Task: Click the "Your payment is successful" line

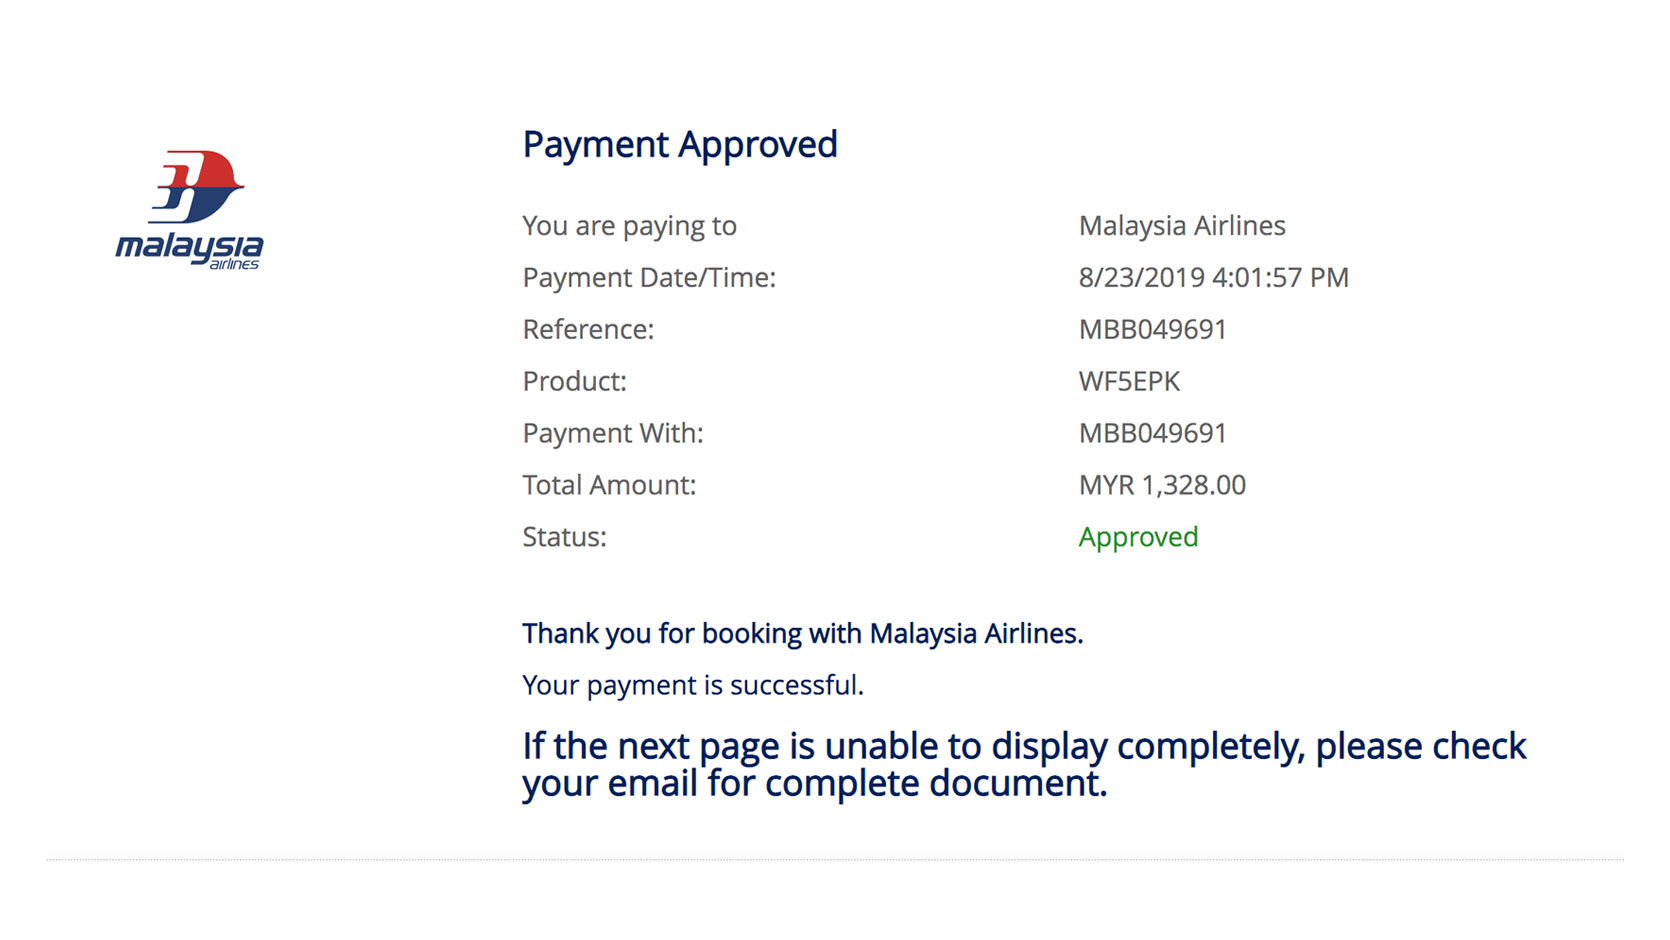Action: [x=692, y=686]
